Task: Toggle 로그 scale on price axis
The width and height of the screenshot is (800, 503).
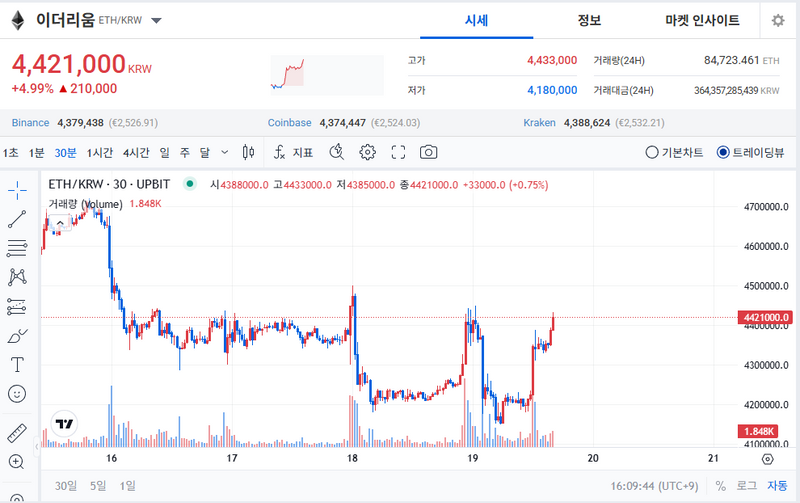Action: 746,486
